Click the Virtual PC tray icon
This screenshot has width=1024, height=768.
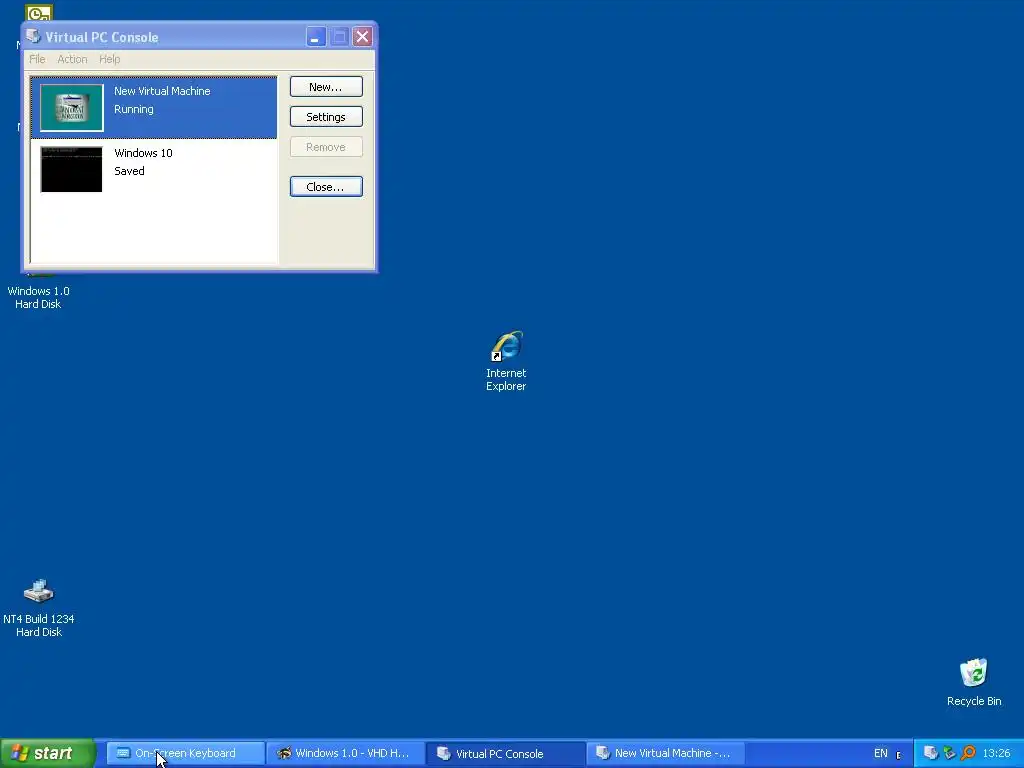click(x=931, y=753)
